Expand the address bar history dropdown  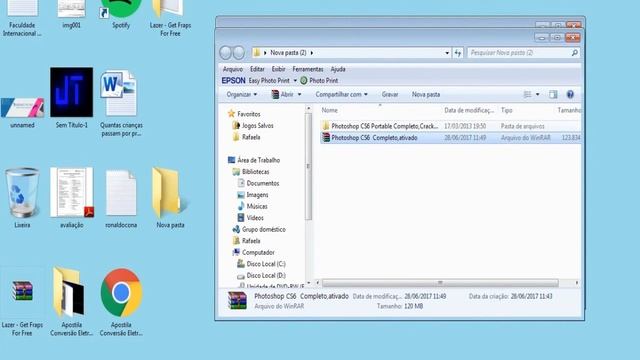pos(447,53)
